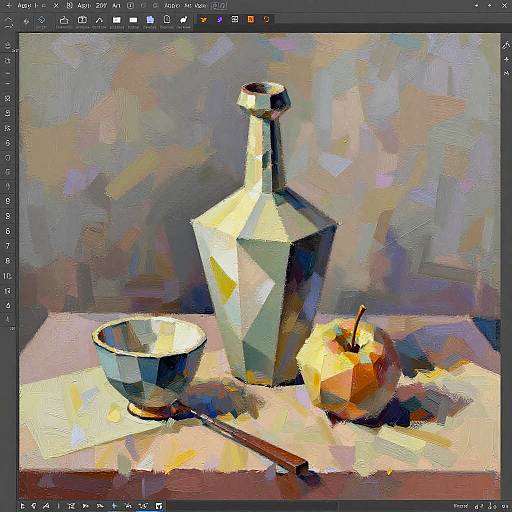Click the lightning bolt icon in the toolbar
The width and height of the screenshot is (512, 512).
(26, 21)
